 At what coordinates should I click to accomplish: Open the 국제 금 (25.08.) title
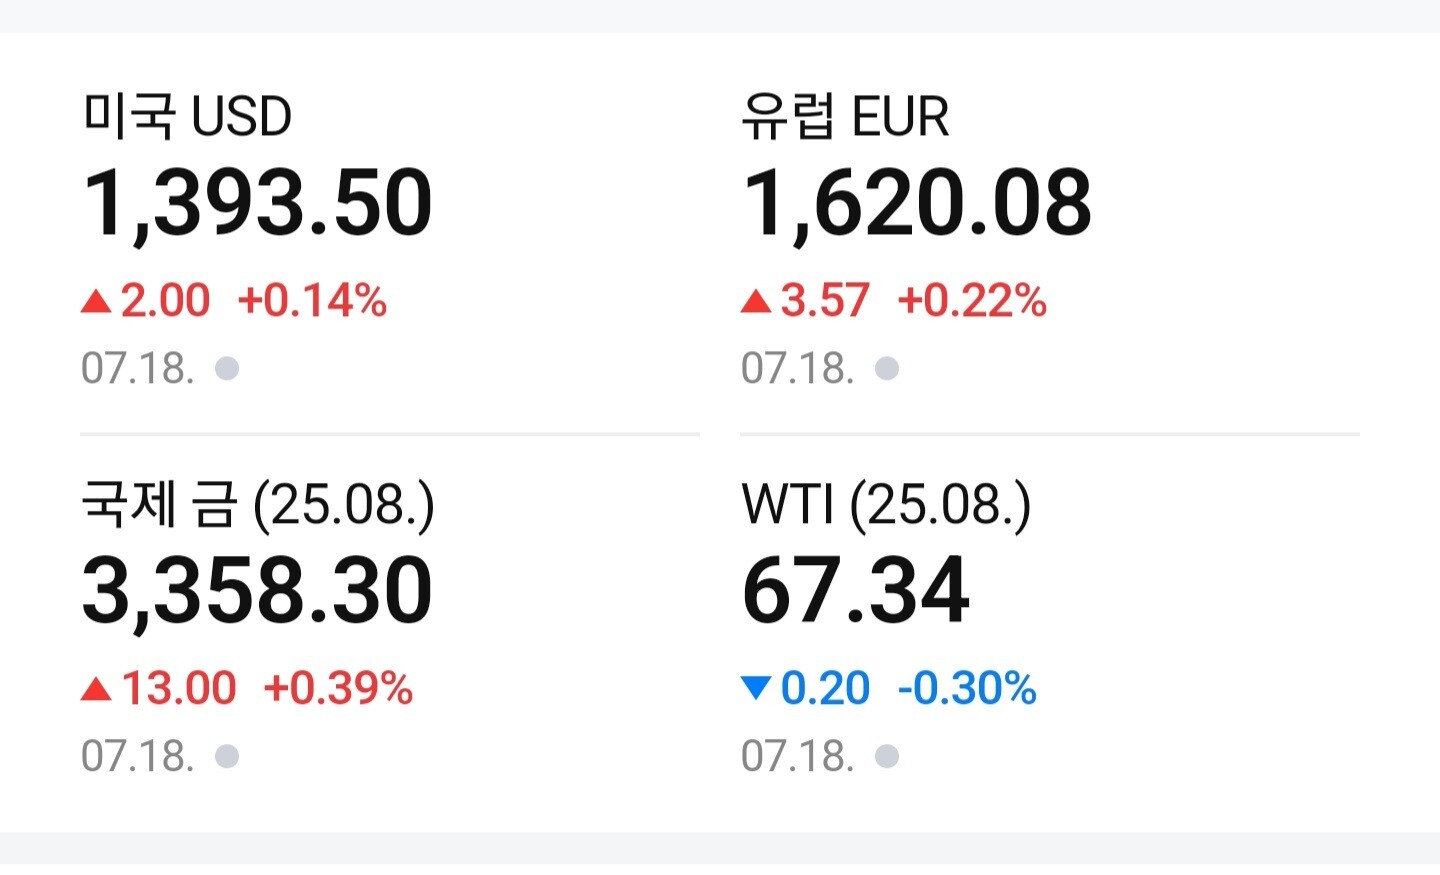point(258,504)
